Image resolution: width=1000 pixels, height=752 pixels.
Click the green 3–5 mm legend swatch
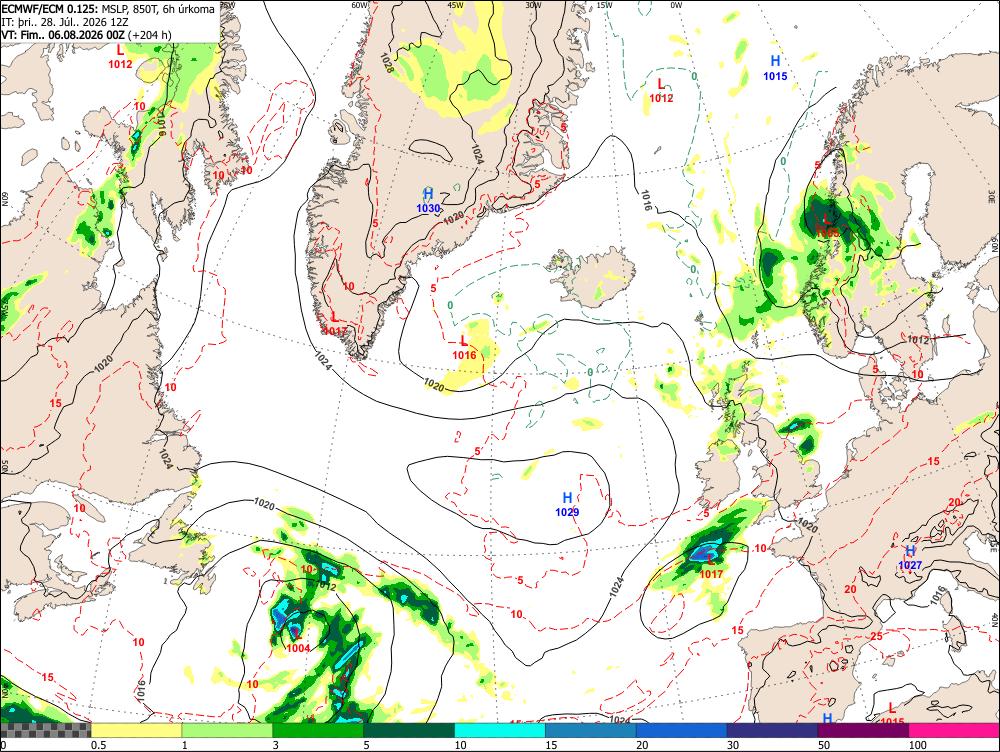click(318, 730)
